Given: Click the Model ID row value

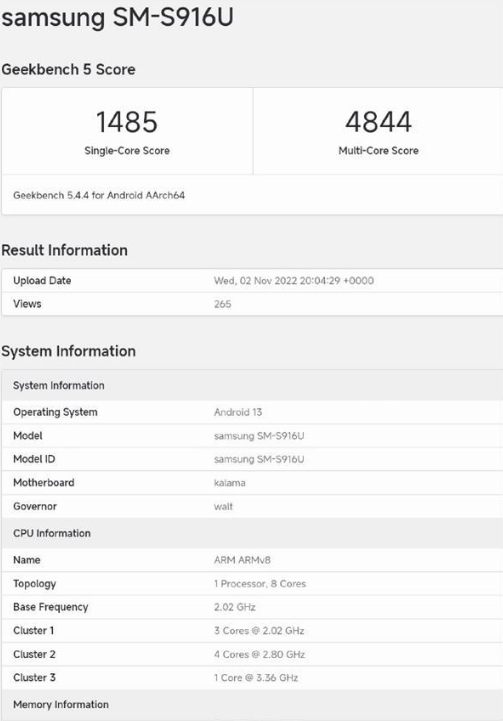Looking at the screenshot, I should pyautogui.click(x=259, y=459).
